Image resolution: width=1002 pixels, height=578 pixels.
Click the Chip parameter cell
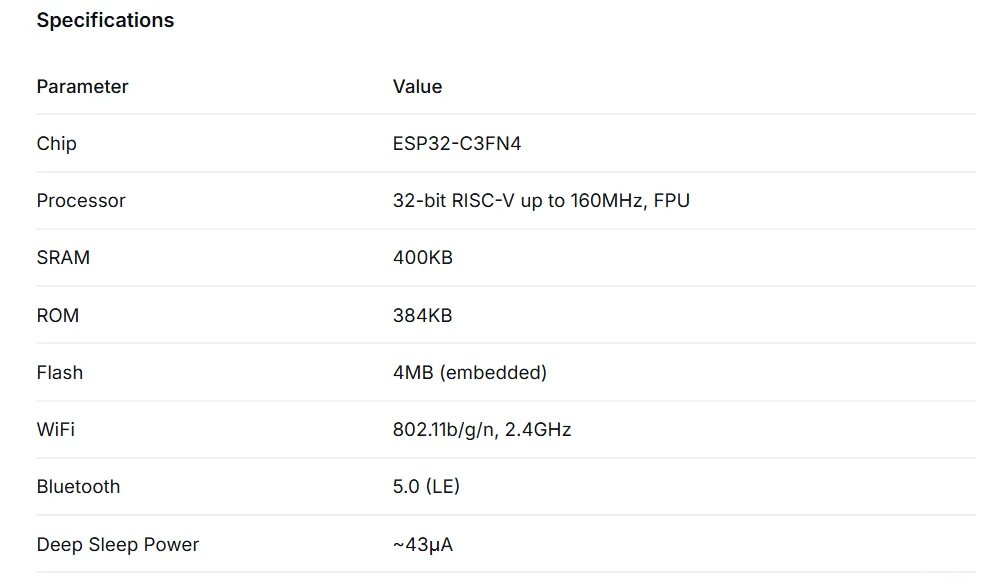pyautogui.click(x=56, y=143)
